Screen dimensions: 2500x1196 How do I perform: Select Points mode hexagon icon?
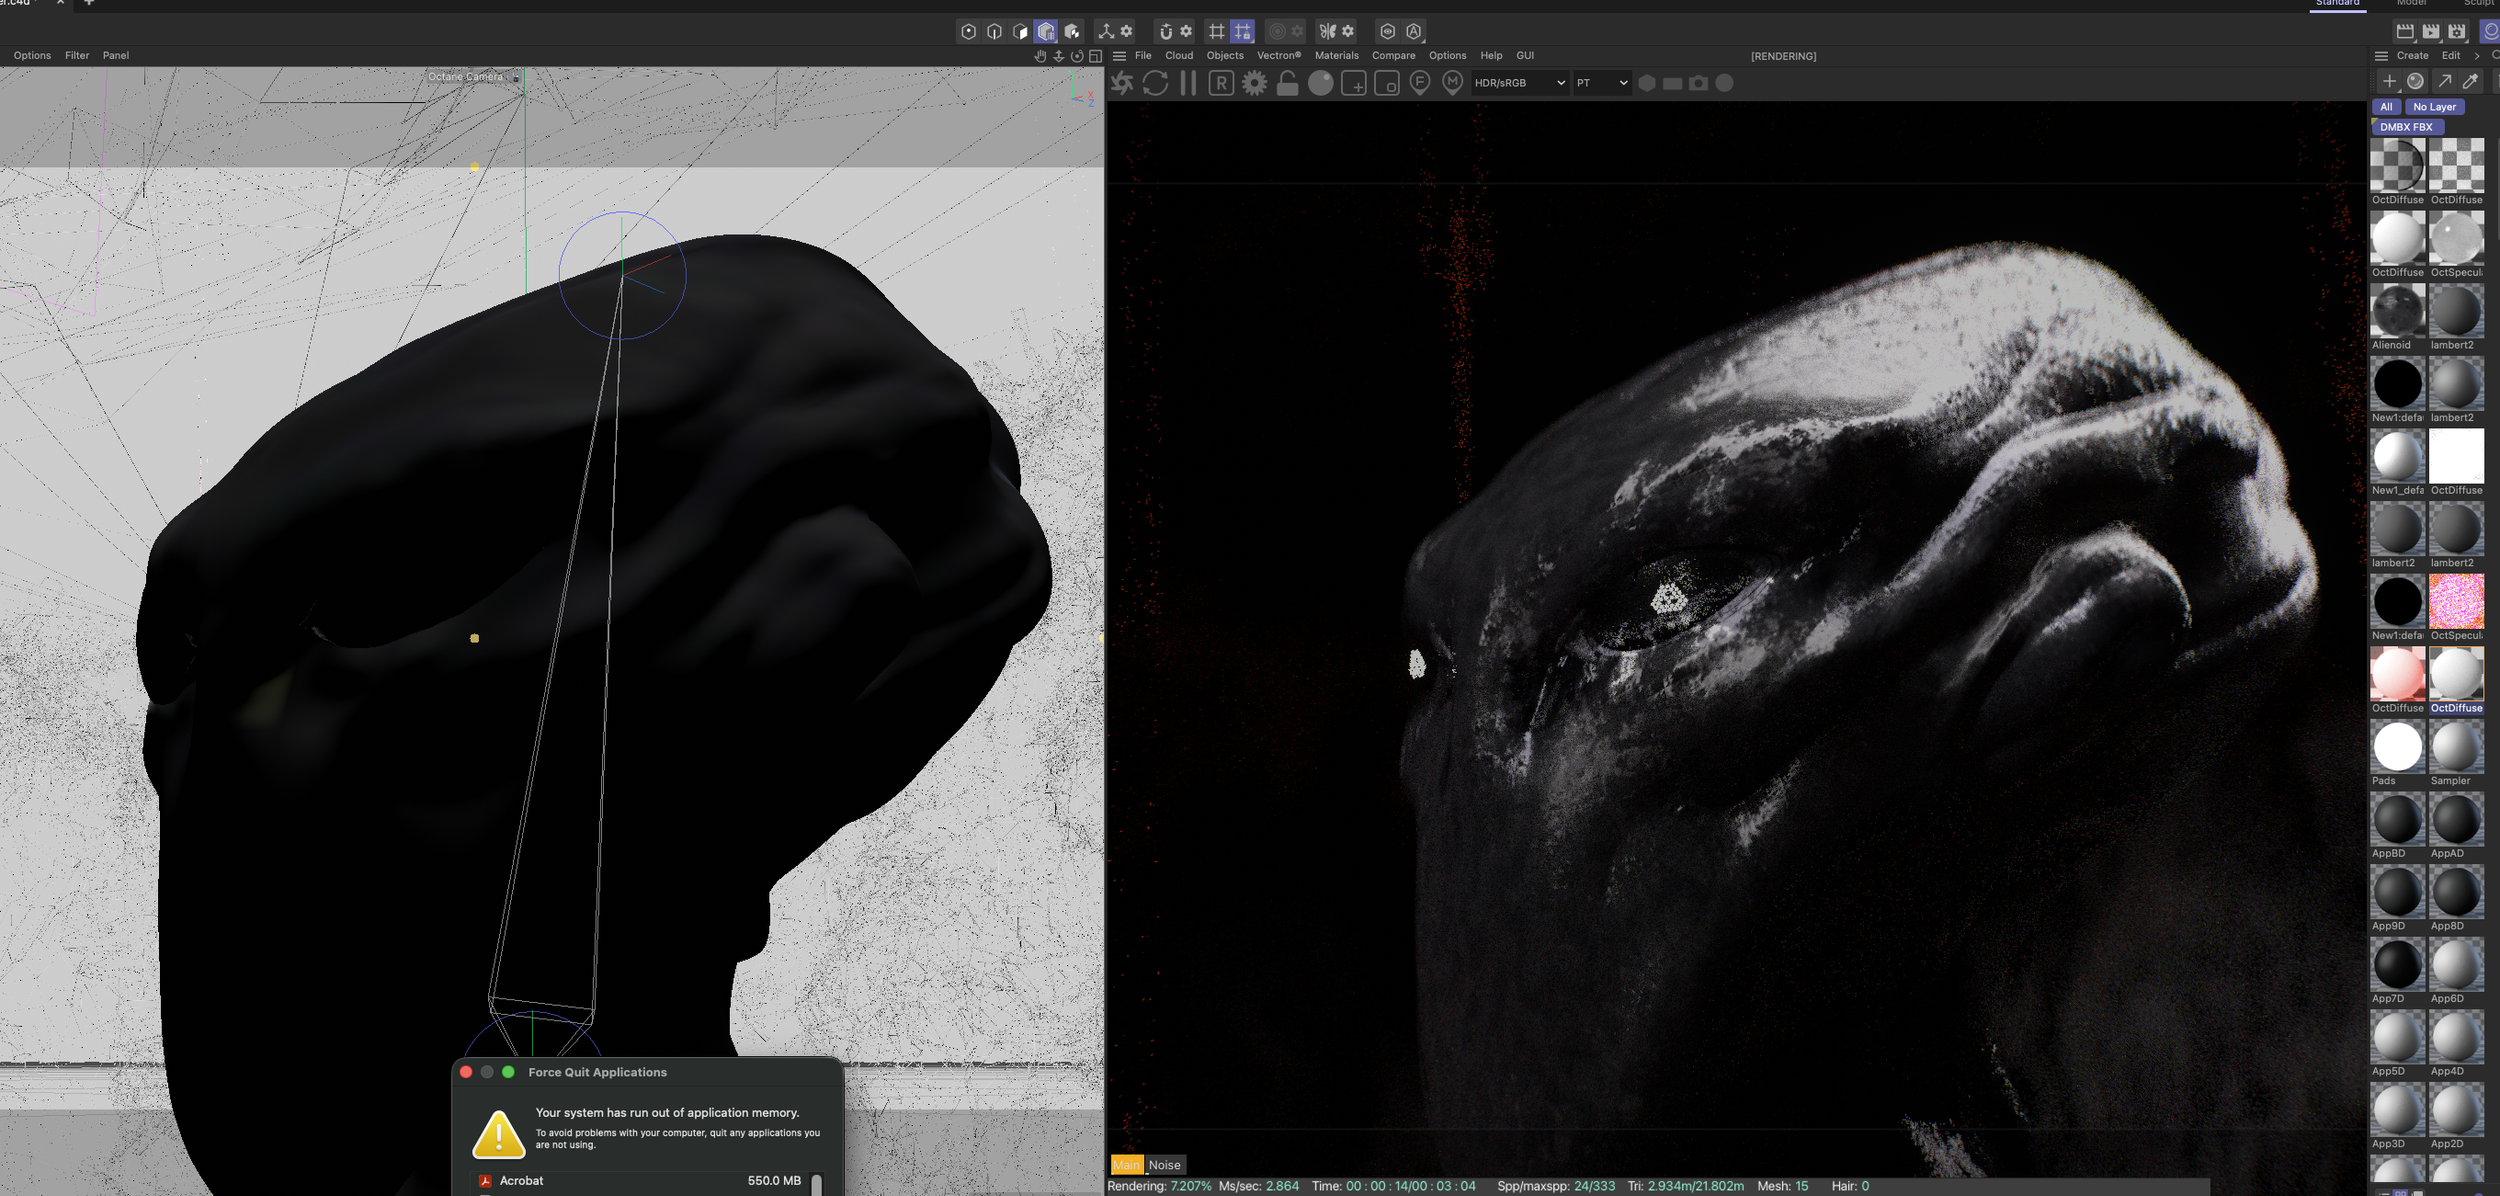click(x=968, y=31)
